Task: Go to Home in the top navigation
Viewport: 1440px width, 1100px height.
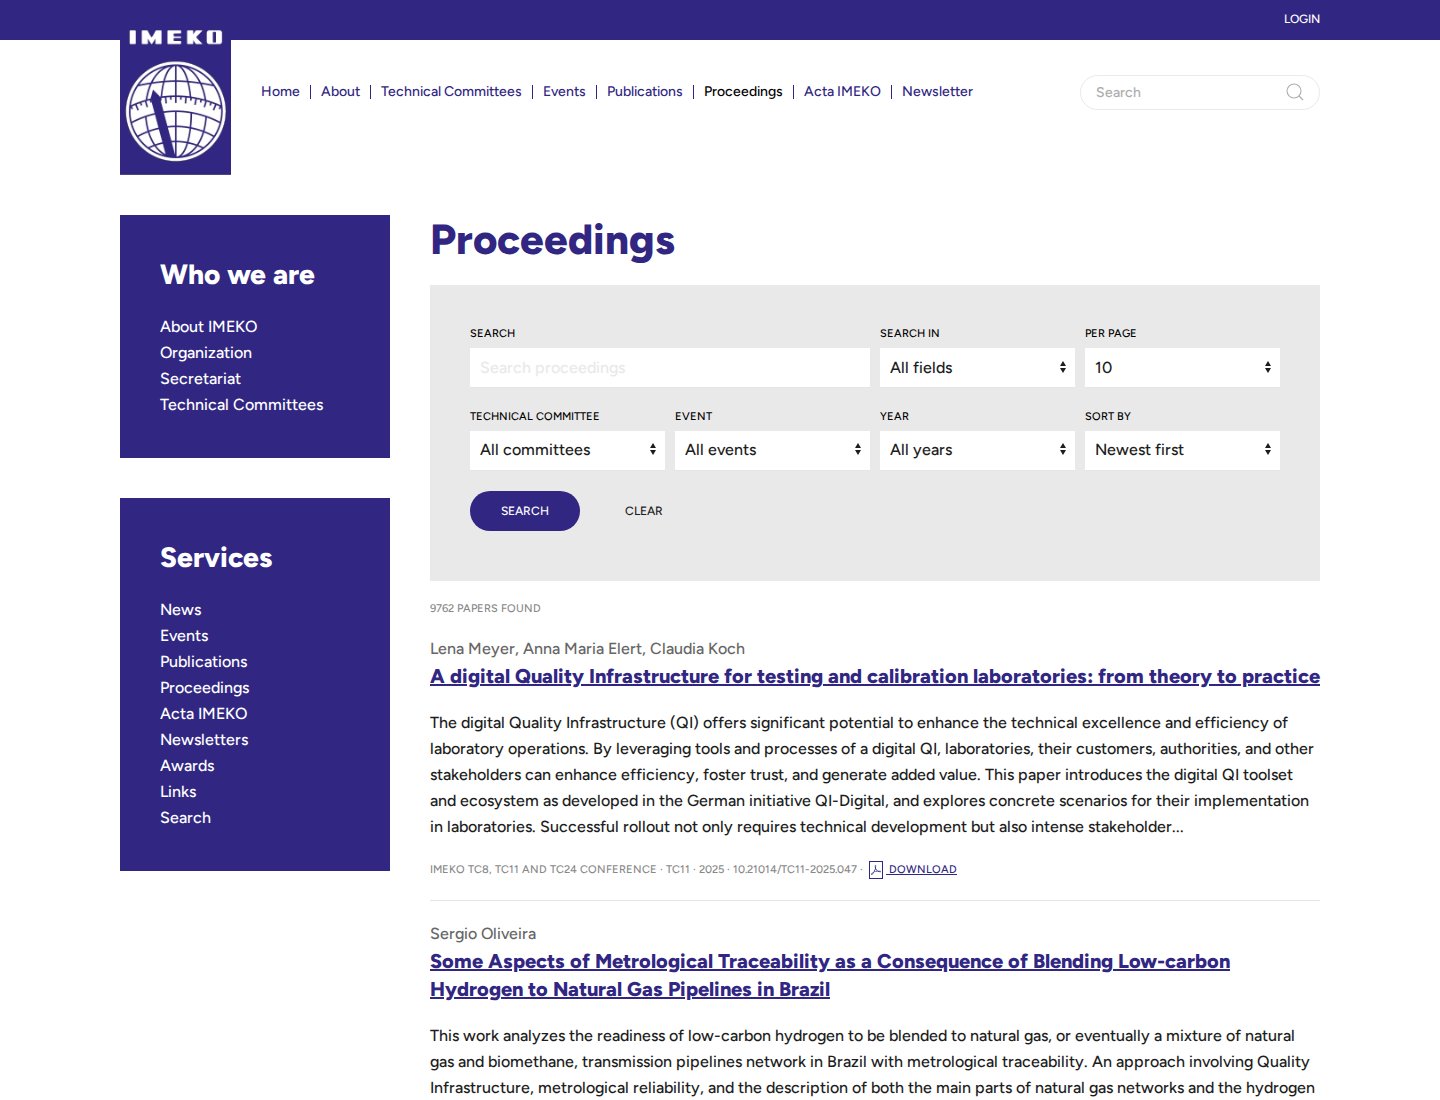Action: (x=280, y=91)
